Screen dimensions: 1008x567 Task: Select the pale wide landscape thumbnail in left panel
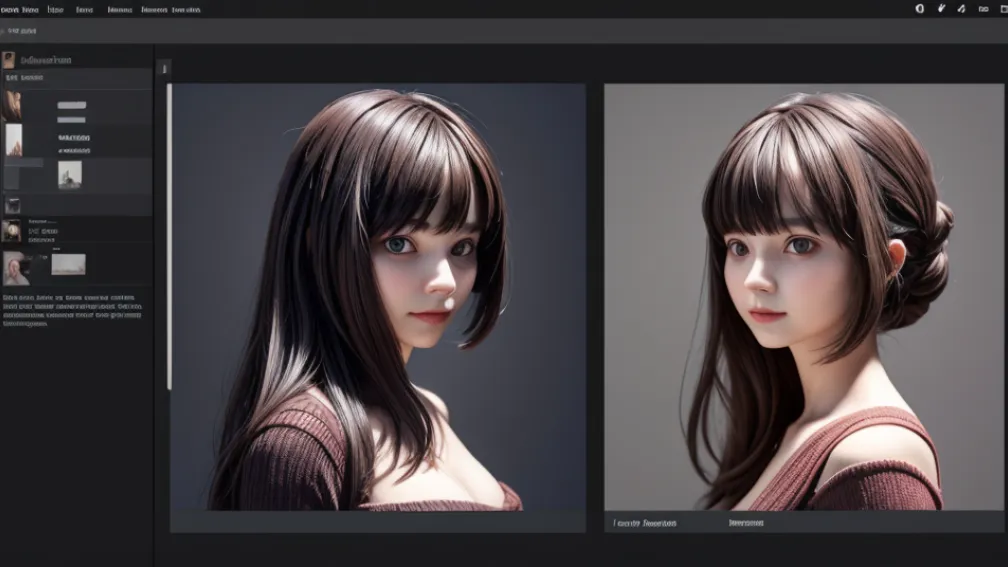coord(68,264)
